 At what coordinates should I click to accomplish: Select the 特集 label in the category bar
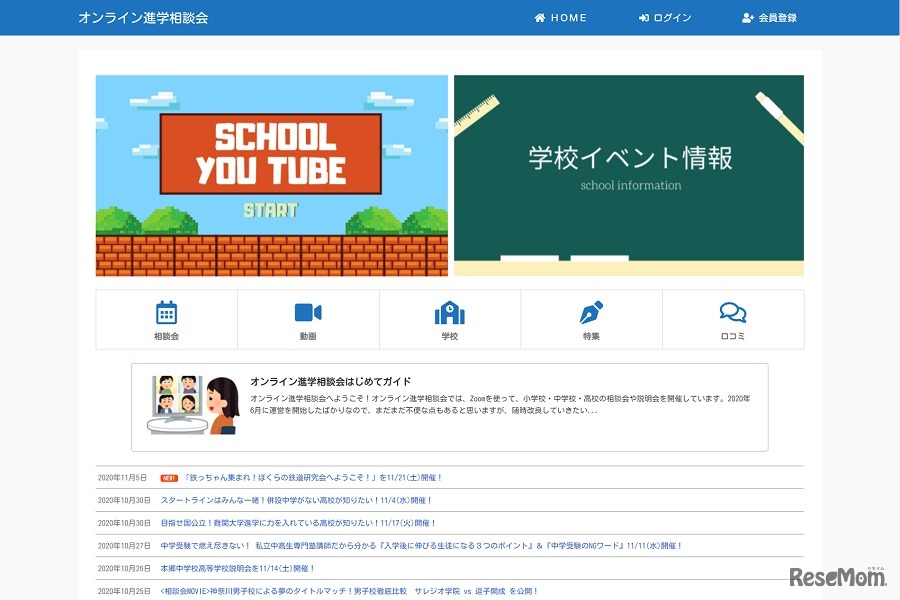591,336
